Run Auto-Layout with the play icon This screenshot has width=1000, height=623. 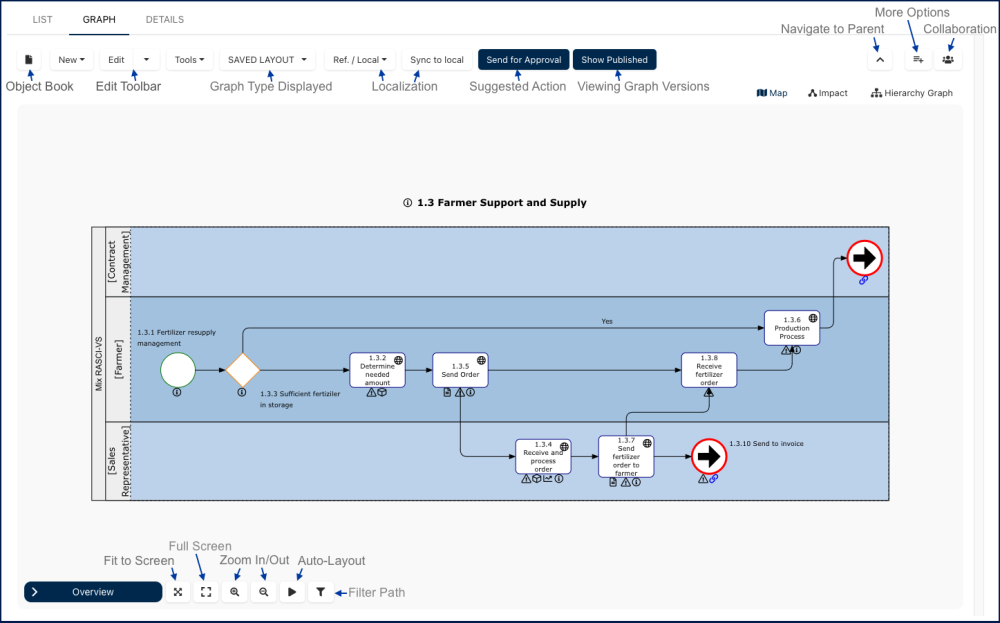click(x=292, y=592)
